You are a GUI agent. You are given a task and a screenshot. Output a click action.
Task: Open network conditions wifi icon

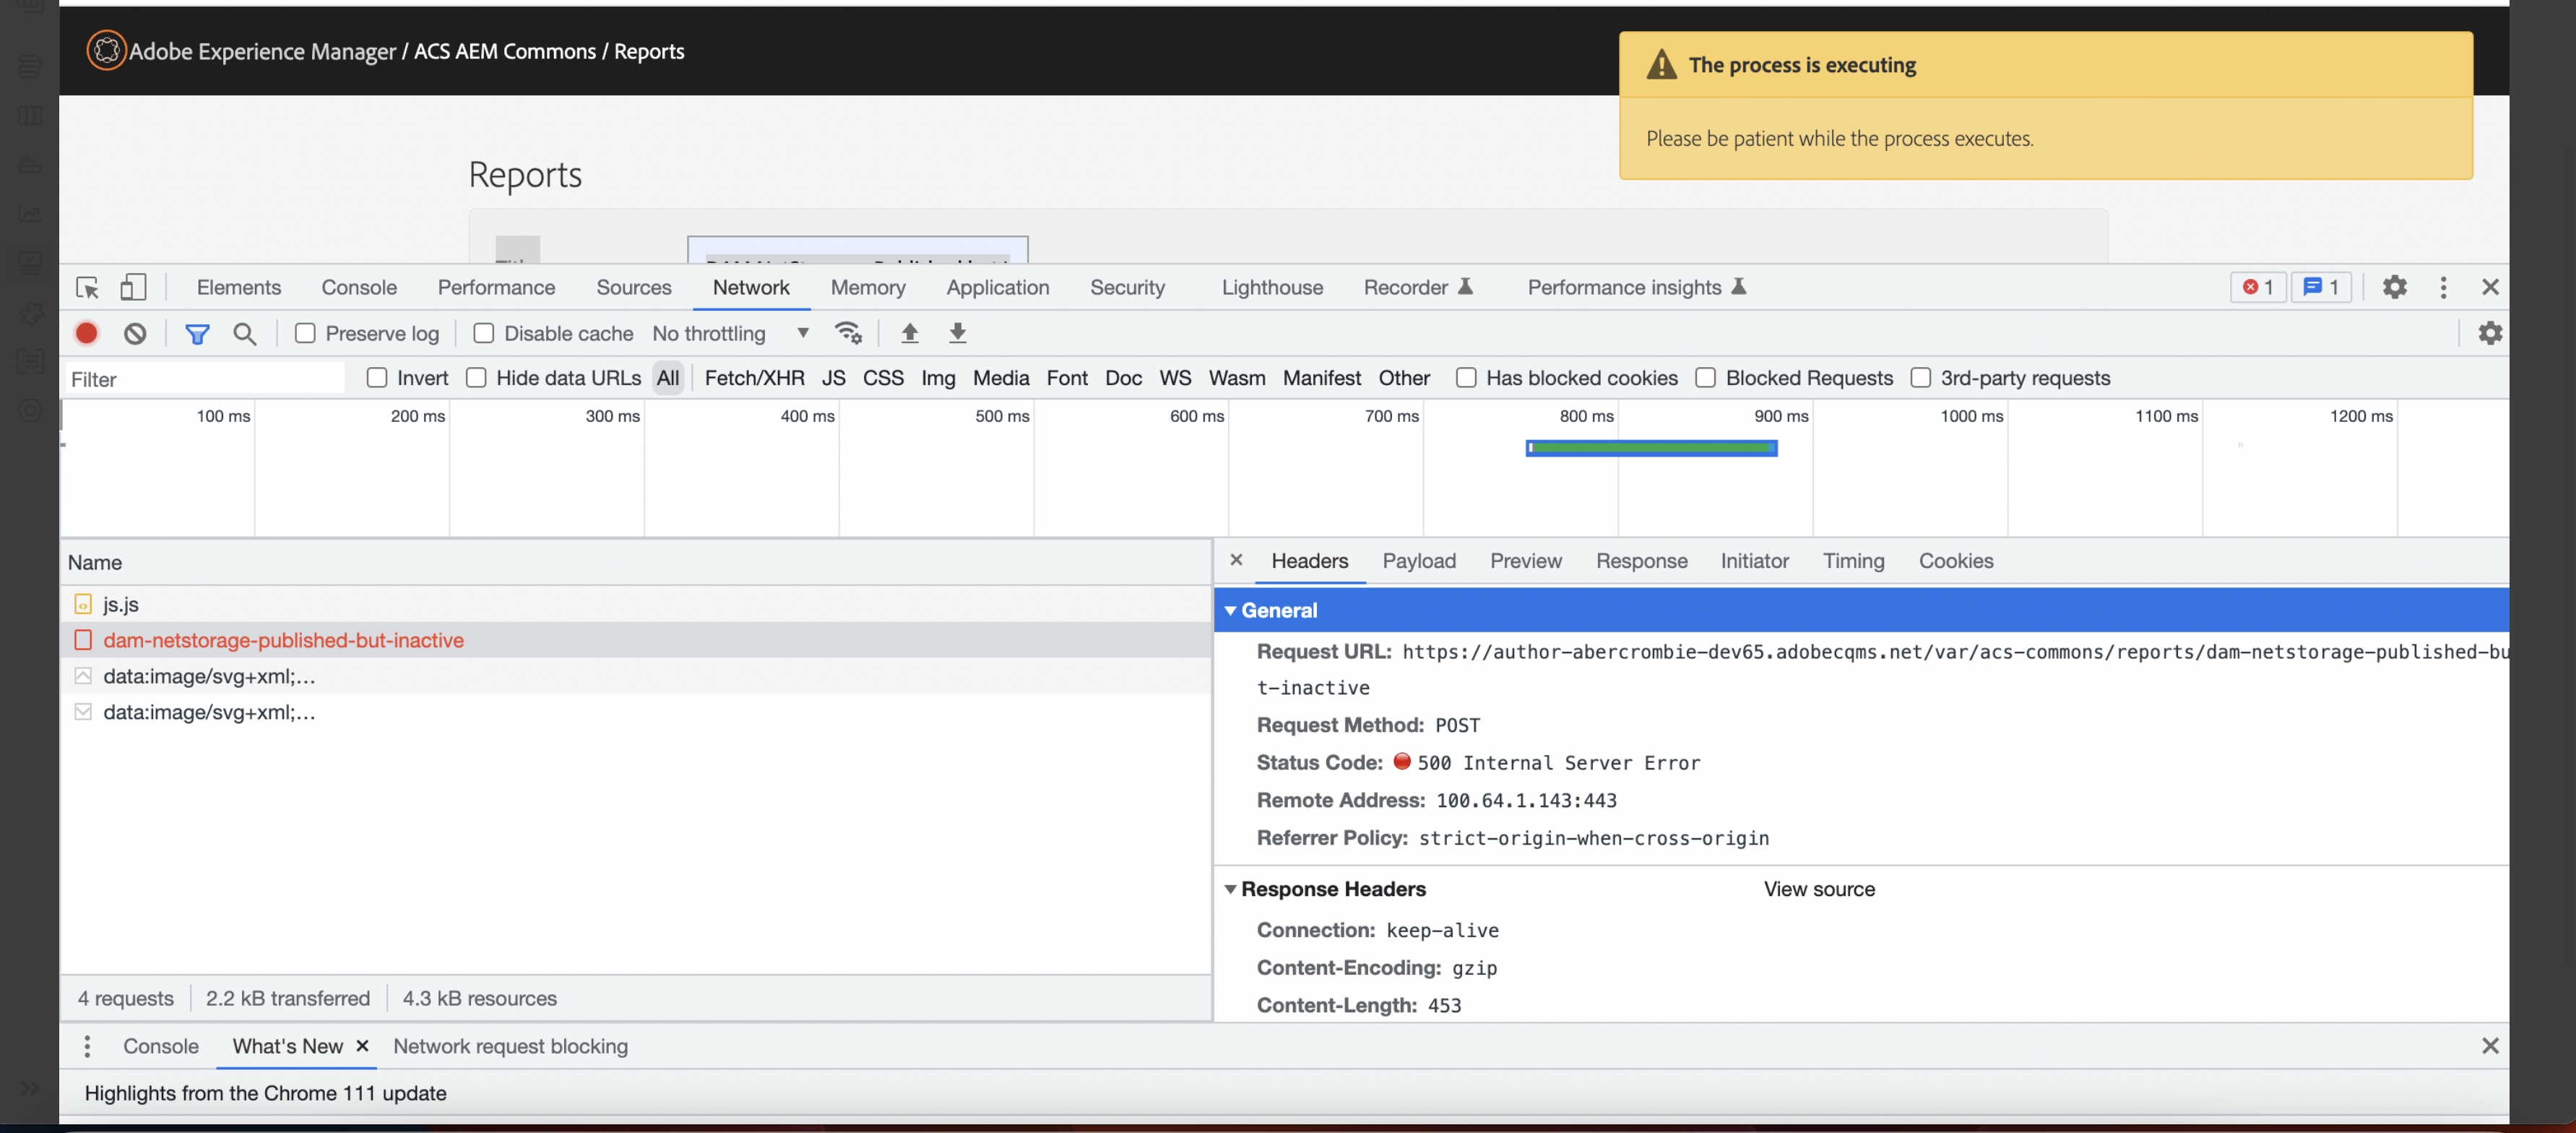pyautogui.click(x=848, y=333)
